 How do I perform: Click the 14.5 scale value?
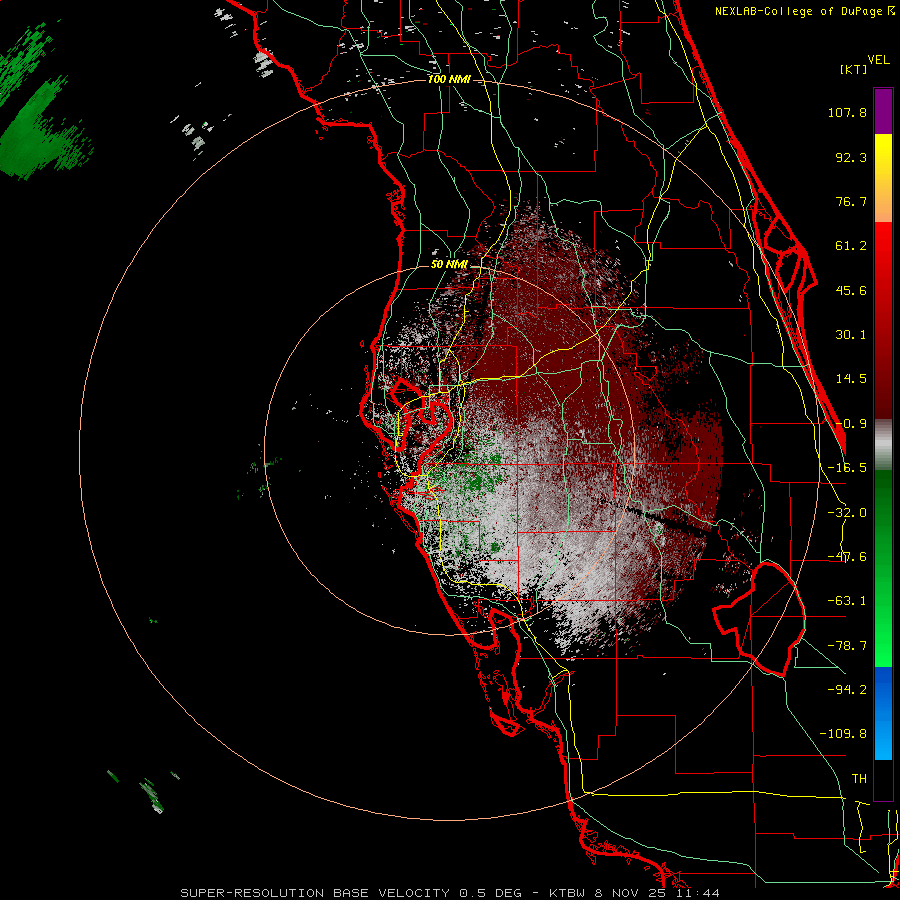pos(851,379)
